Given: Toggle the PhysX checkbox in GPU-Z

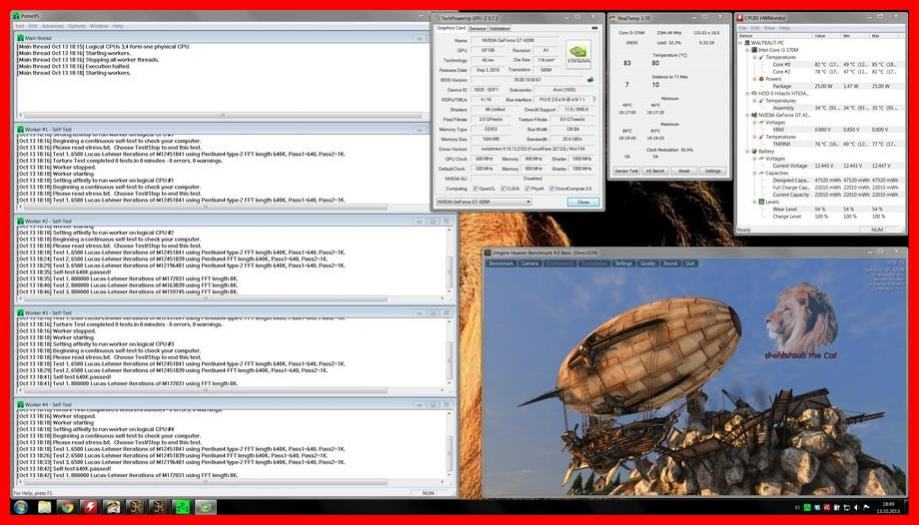Looking at the screenshot, I should (527, 189).
